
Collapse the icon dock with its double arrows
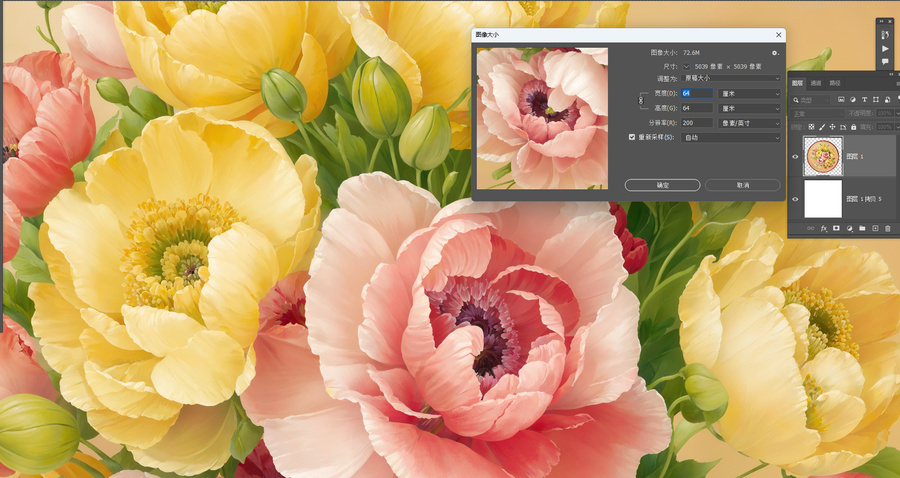[x=882, y=21]
